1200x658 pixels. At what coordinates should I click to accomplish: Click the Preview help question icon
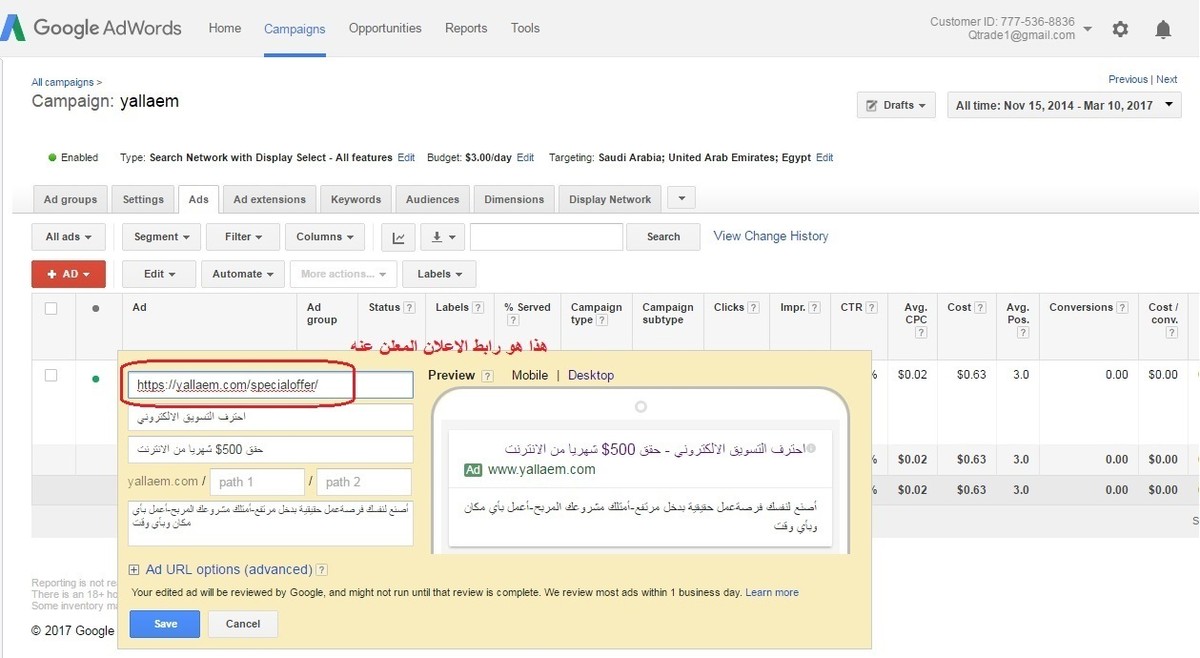(487, 376)
